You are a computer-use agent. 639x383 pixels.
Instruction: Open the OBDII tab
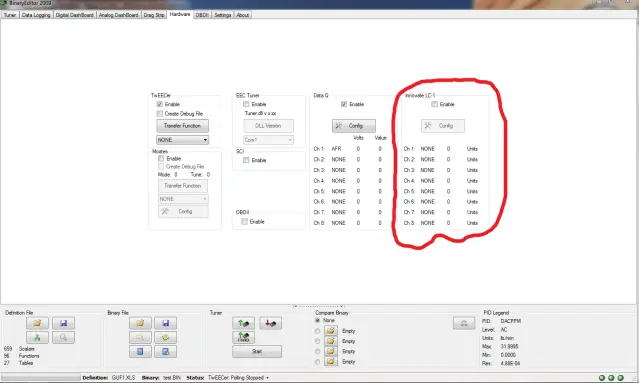(202, 15)
